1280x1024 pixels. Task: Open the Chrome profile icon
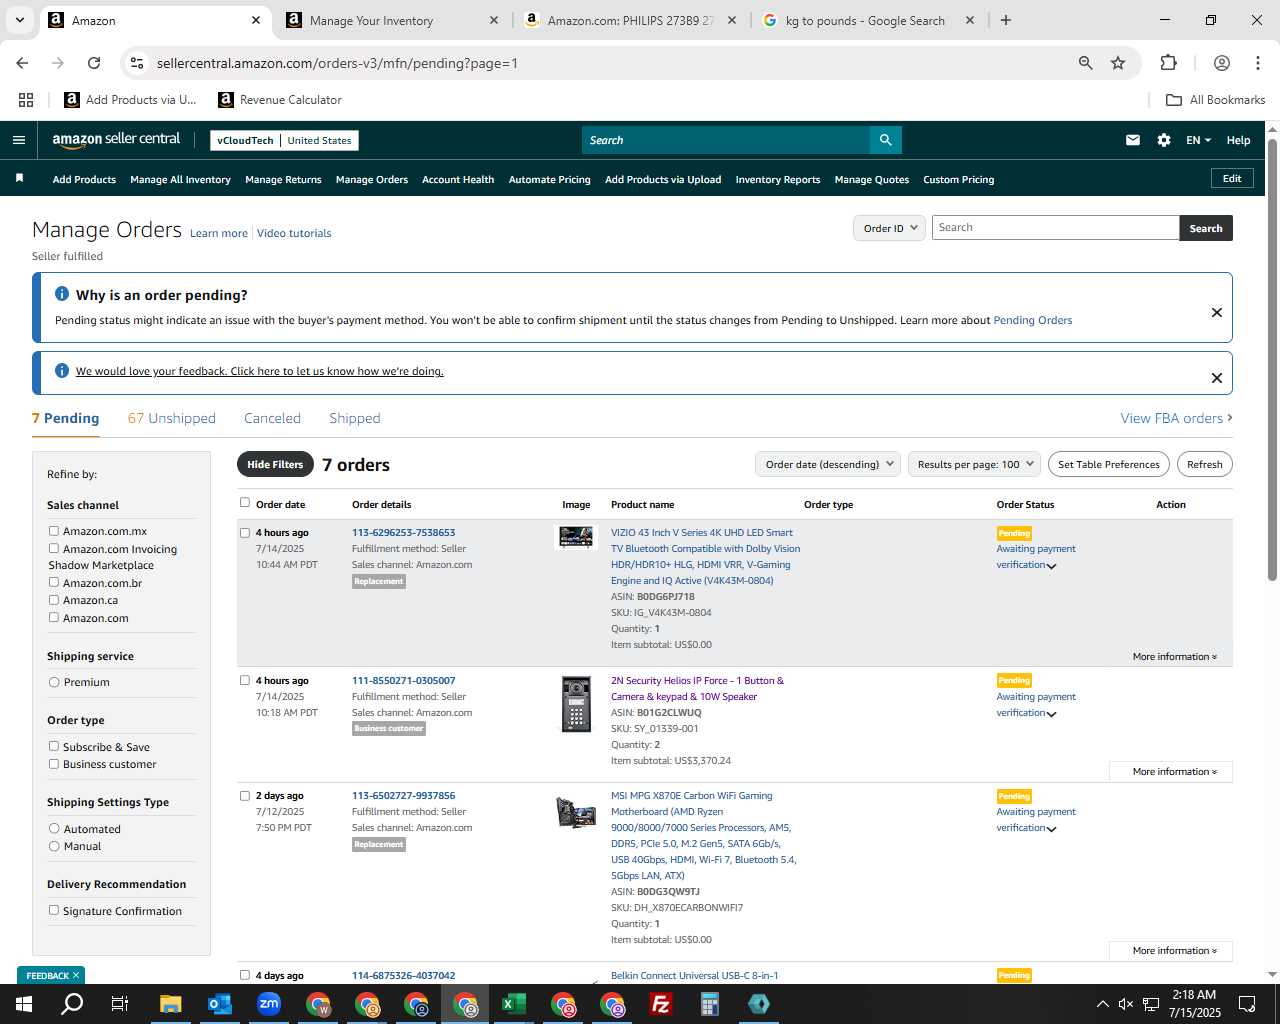[1222, 63]
